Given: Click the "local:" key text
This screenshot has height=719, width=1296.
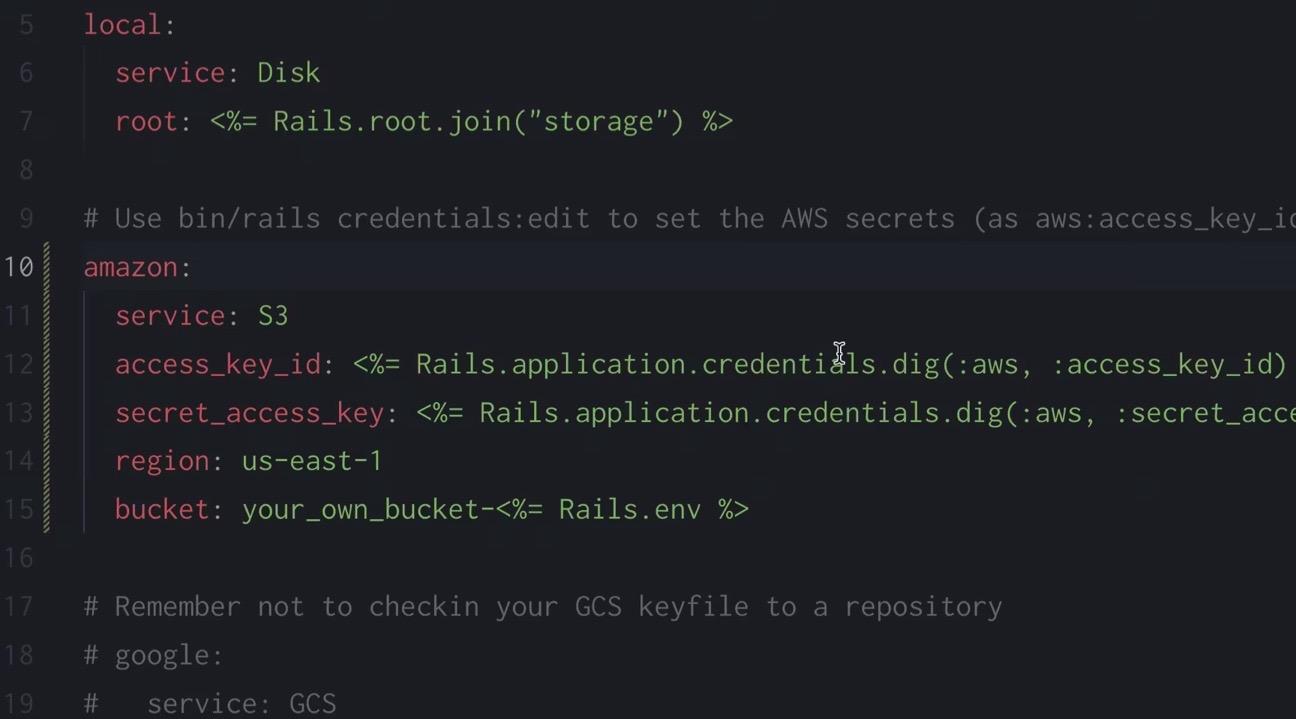Looking at the screenshot, I should tap(122, 25).
